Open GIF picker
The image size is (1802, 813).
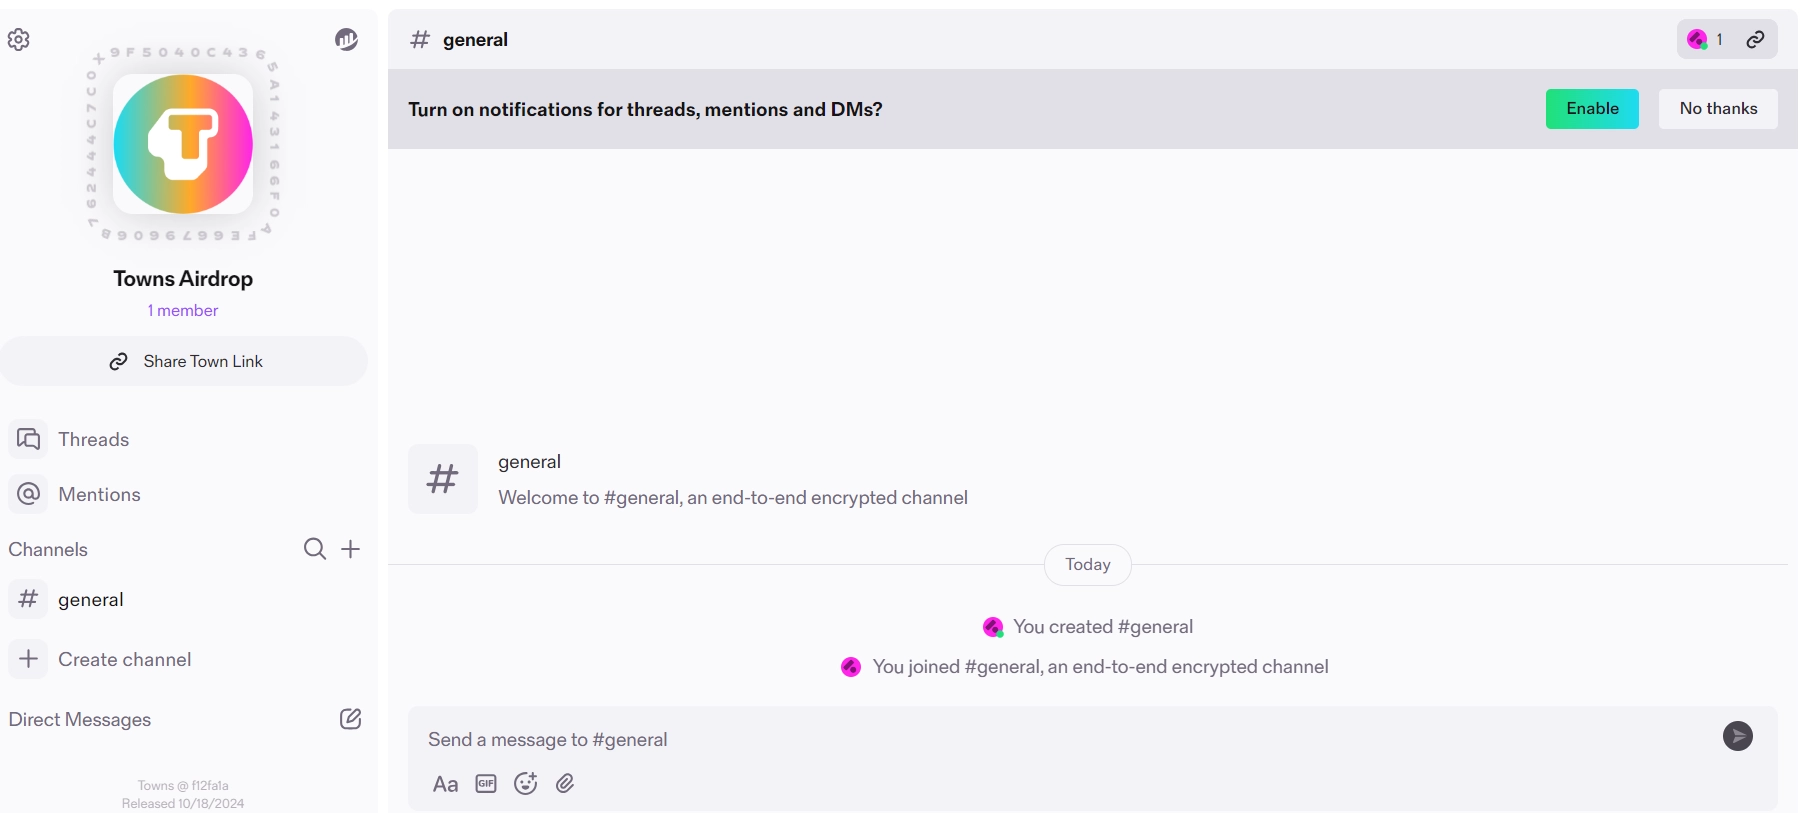[486, 784]
